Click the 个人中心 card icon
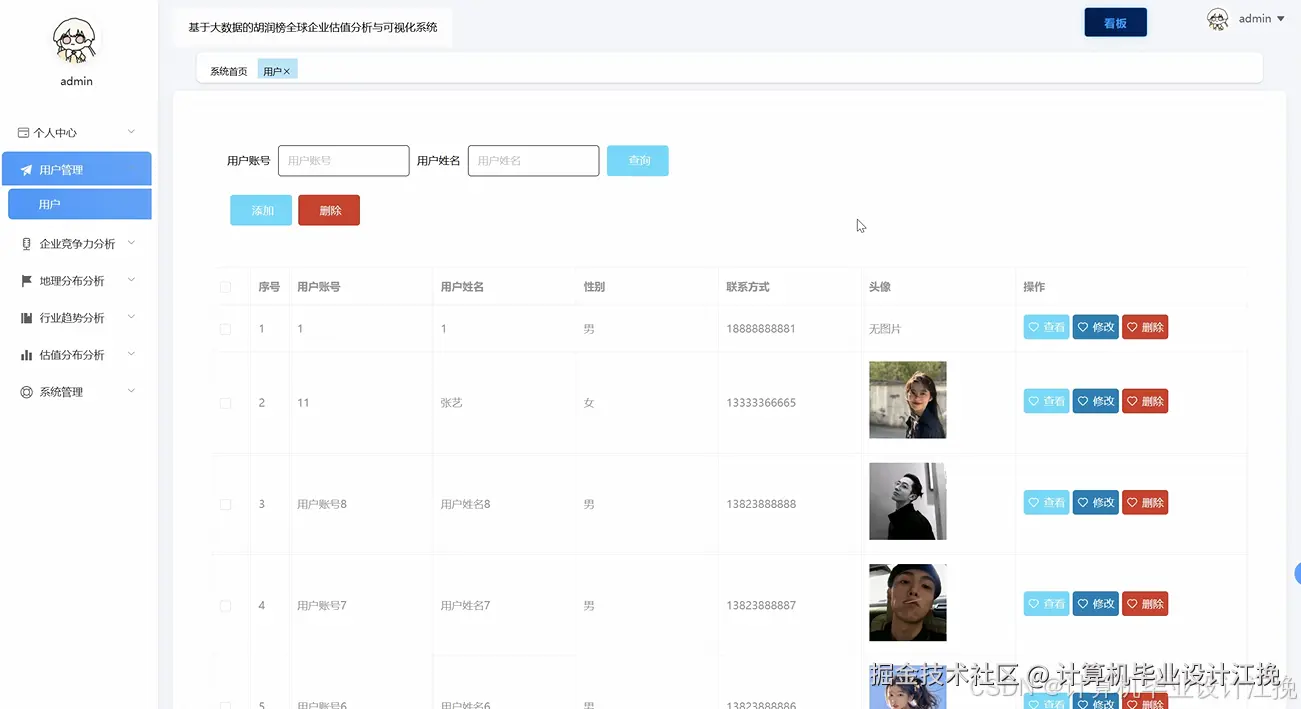The image size is (1301, 709). (24, 132)
